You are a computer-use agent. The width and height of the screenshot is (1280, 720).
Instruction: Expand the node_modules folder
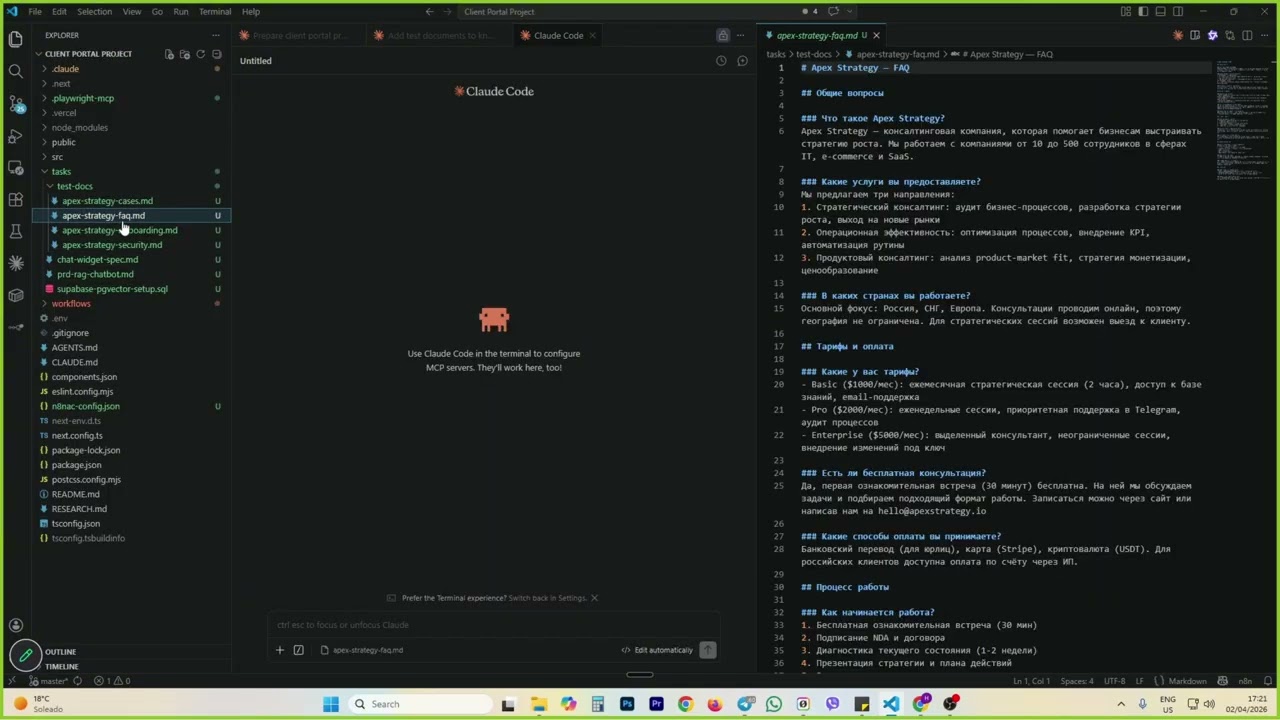pos(131,127)
